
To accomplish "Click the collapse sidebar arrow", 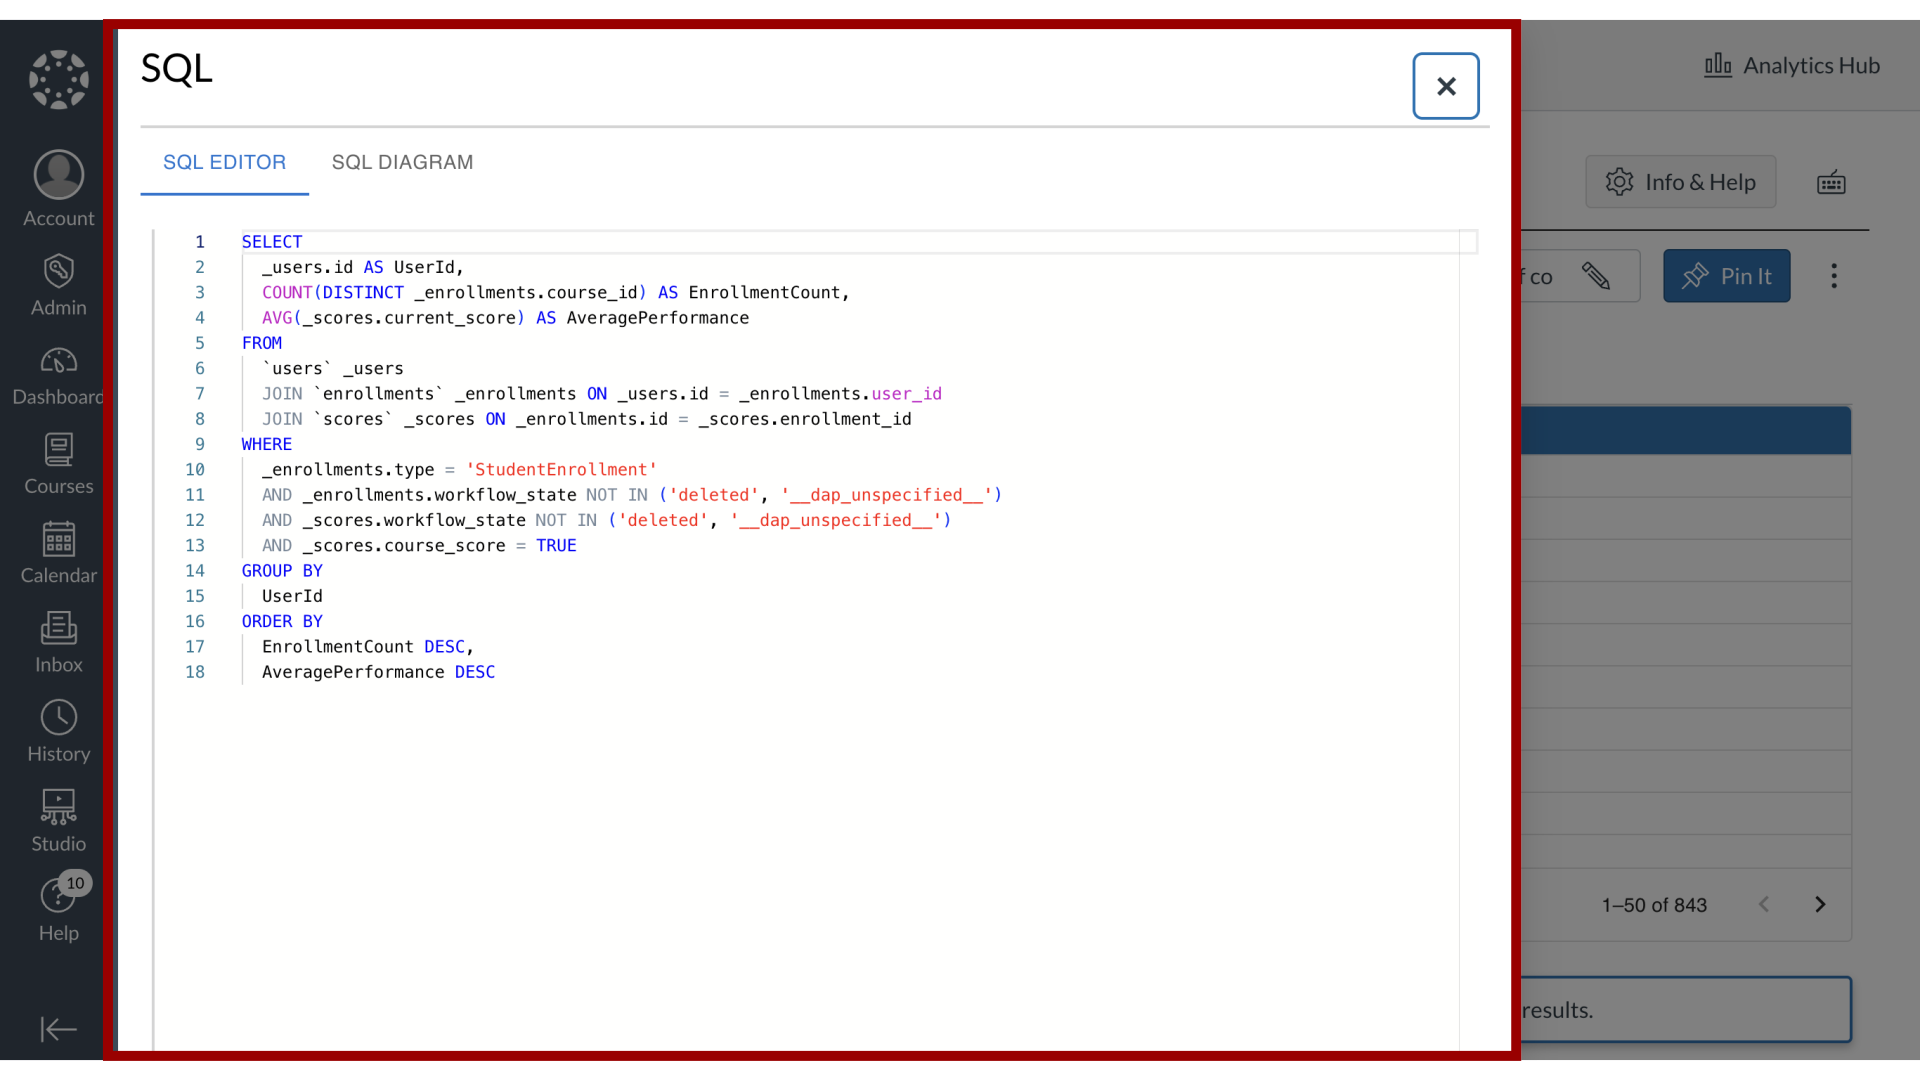I will pyautogui.click(x=58, y=1030).
